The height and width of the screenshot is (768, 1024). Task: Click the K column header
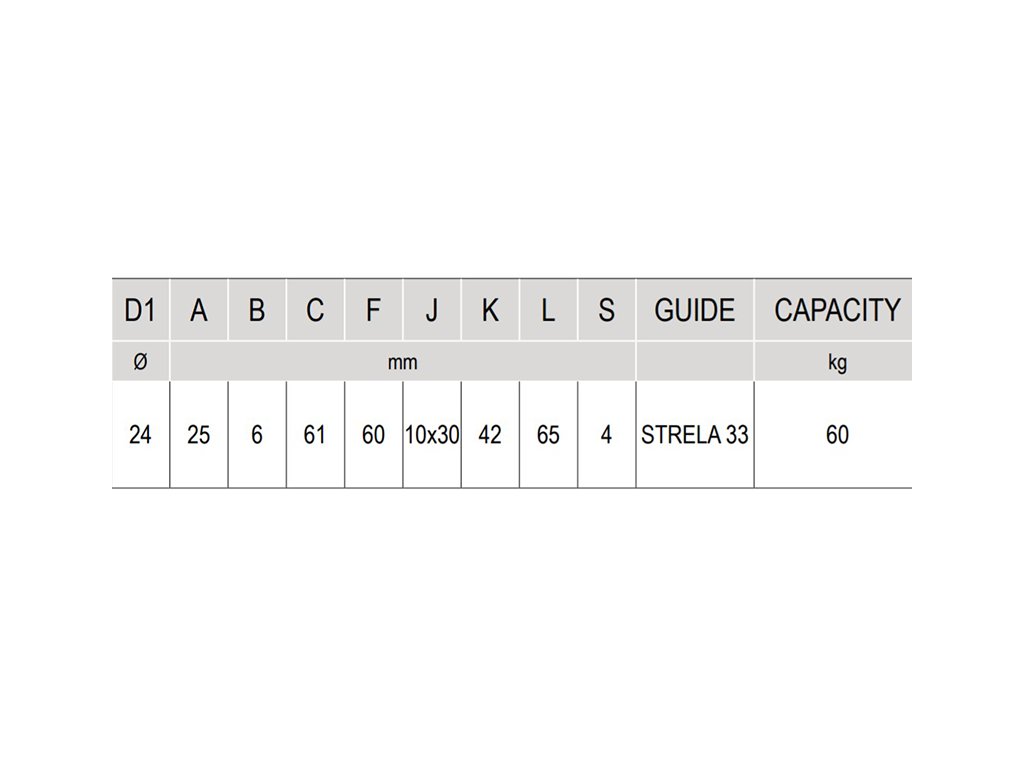click(490, 310)
